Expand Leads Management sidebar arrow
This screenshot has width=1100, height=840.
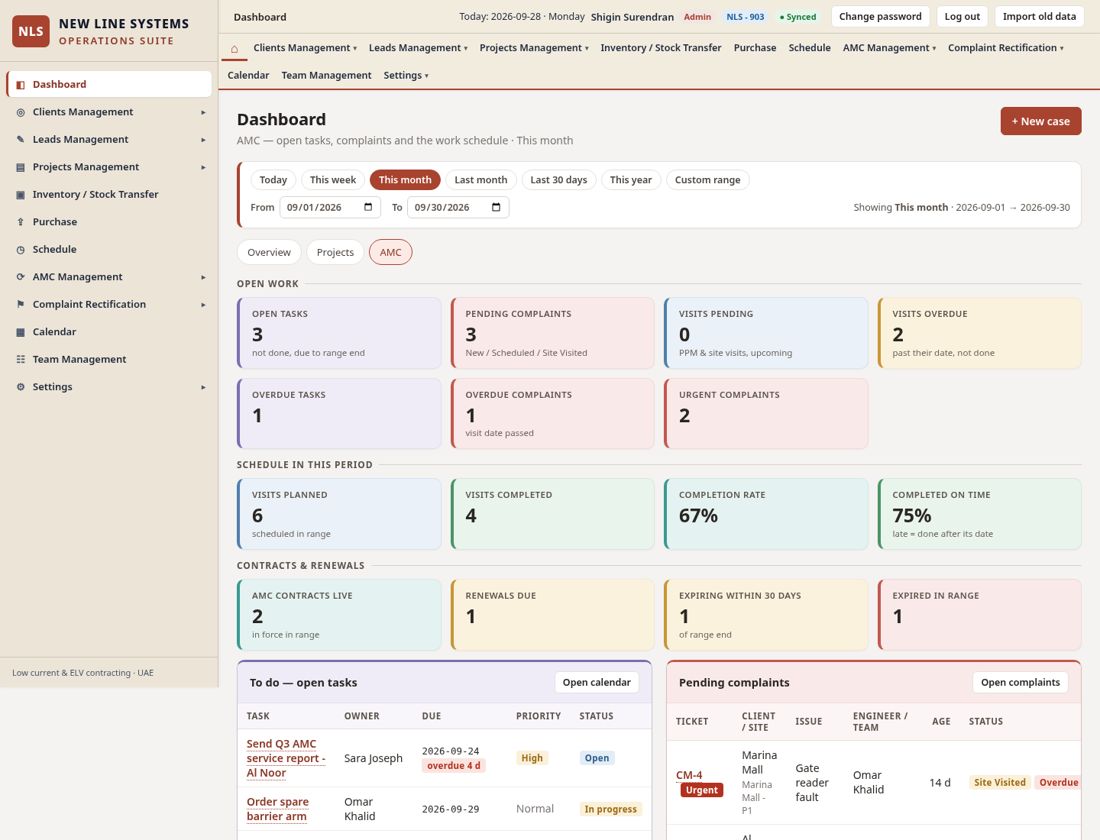[203, 140]
